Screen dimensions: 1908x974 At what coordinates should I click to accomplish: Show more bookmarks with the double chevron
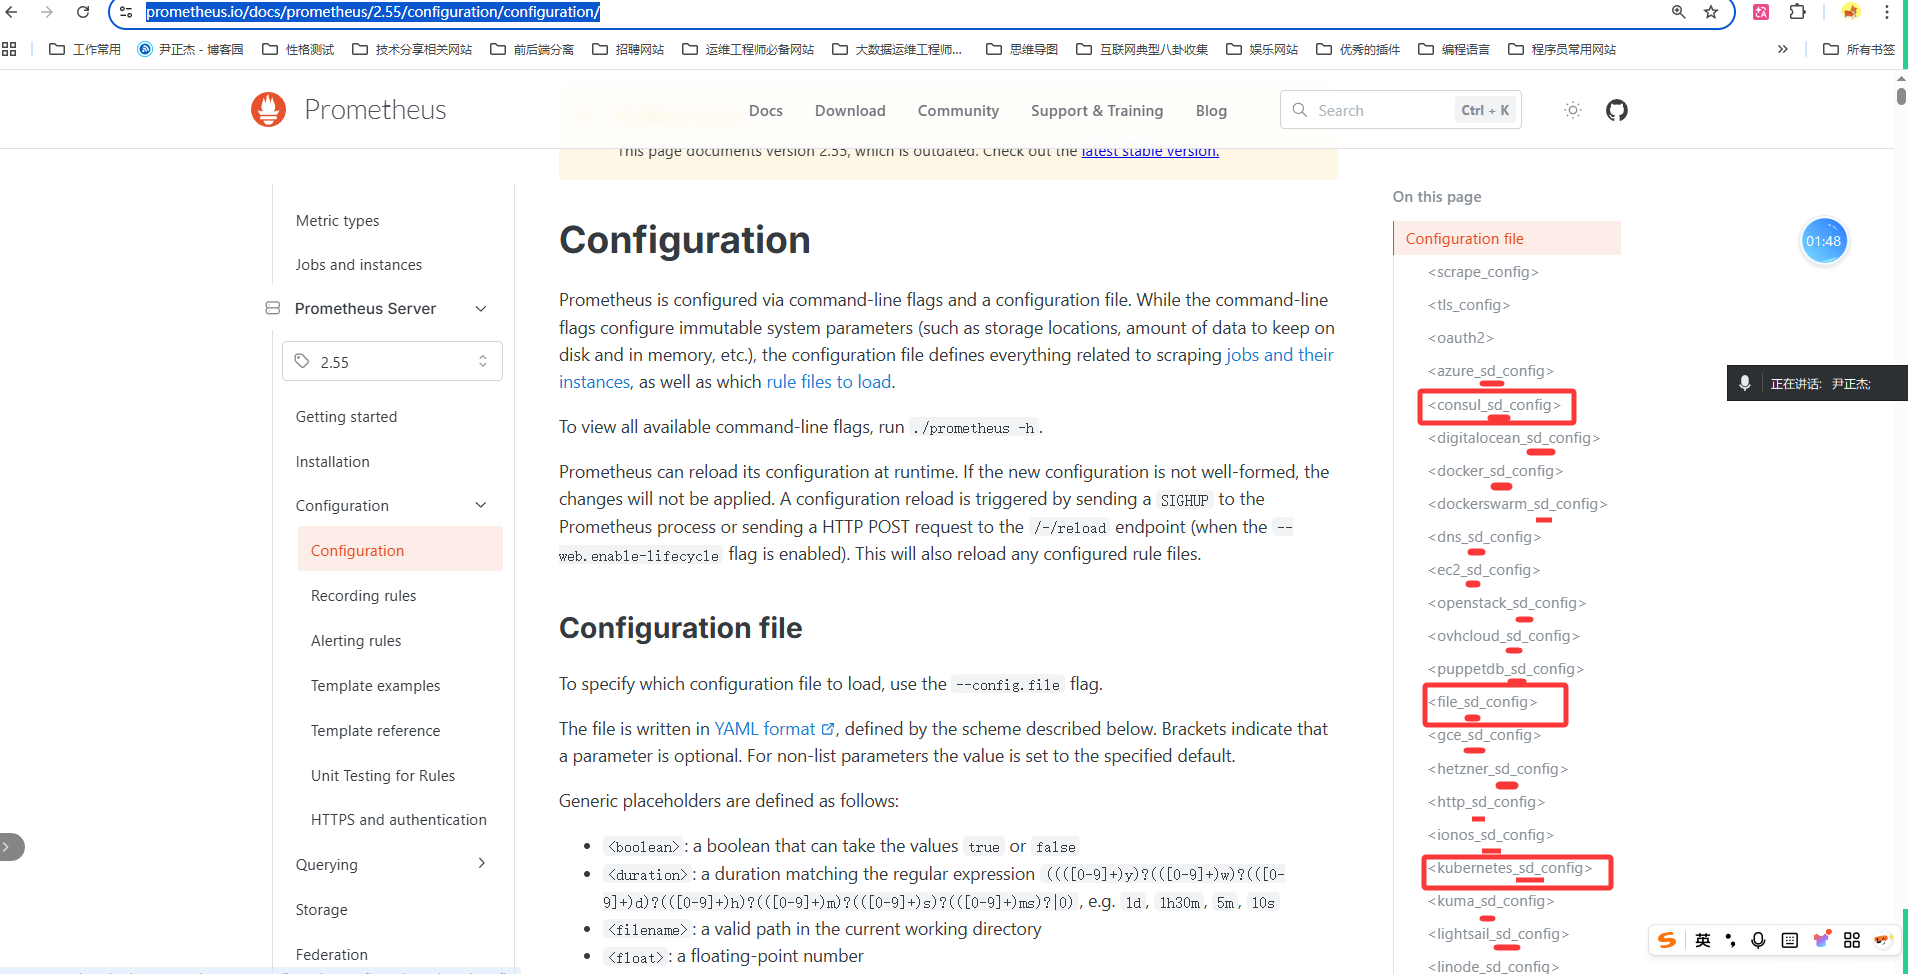pos(1782,49)
